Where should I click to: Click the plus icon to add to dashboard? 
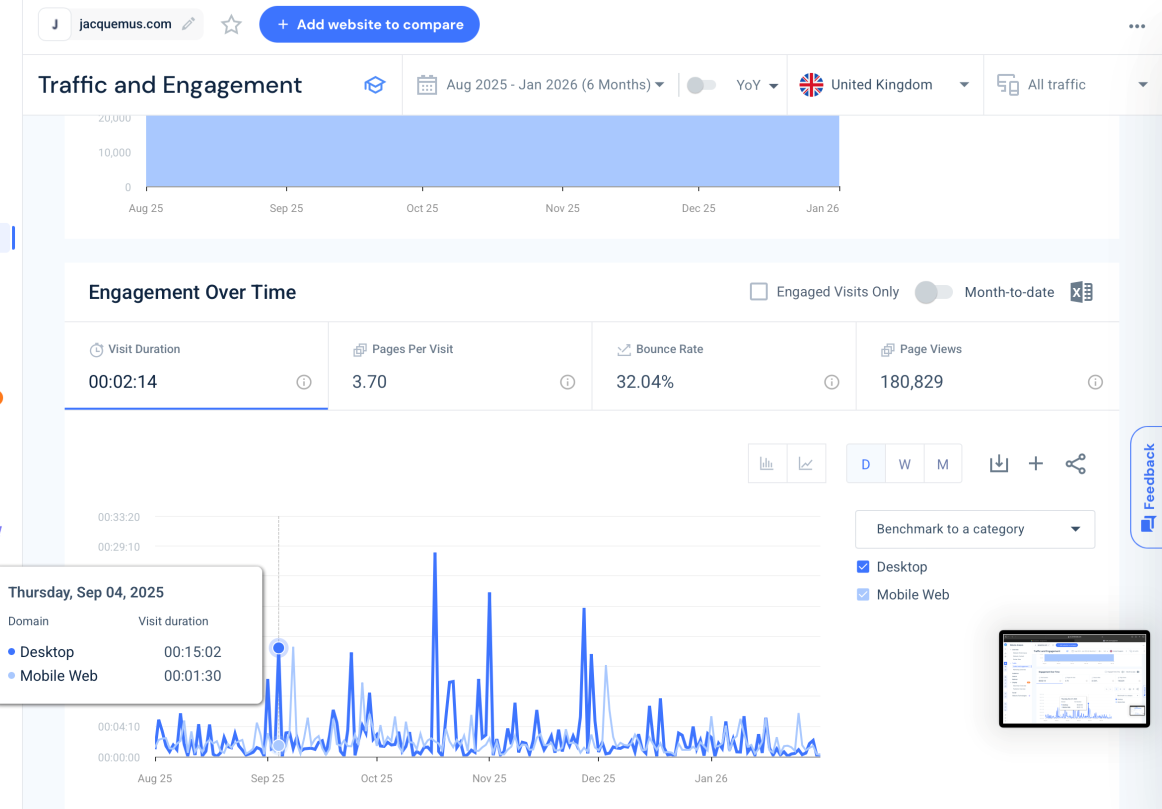(1036, 464)
